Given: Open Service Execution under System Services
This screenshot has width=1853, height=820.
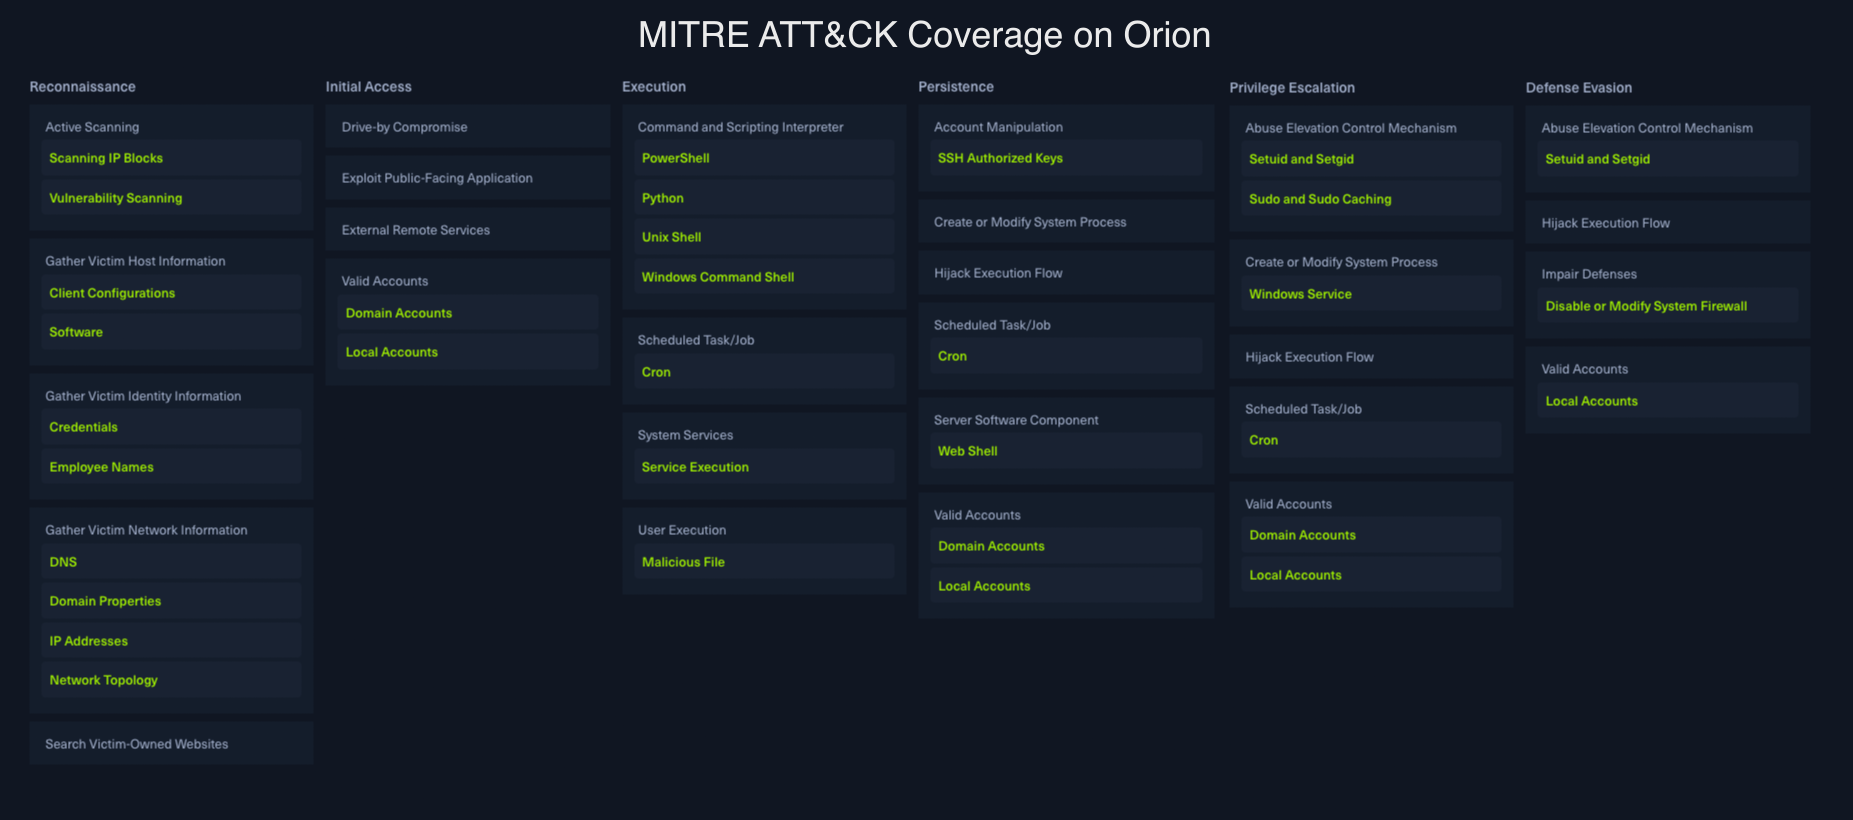Looking at the screenshot, I should tap(695, 467).
